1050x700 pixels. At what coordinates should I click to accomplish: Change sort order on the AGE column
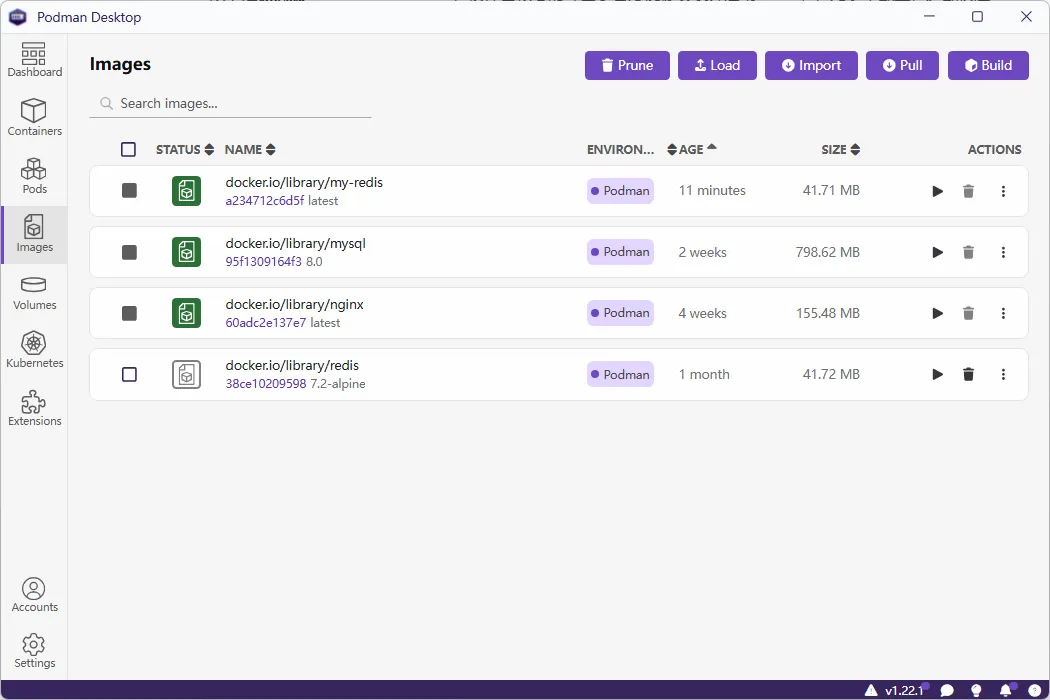(x=672, y=149)
